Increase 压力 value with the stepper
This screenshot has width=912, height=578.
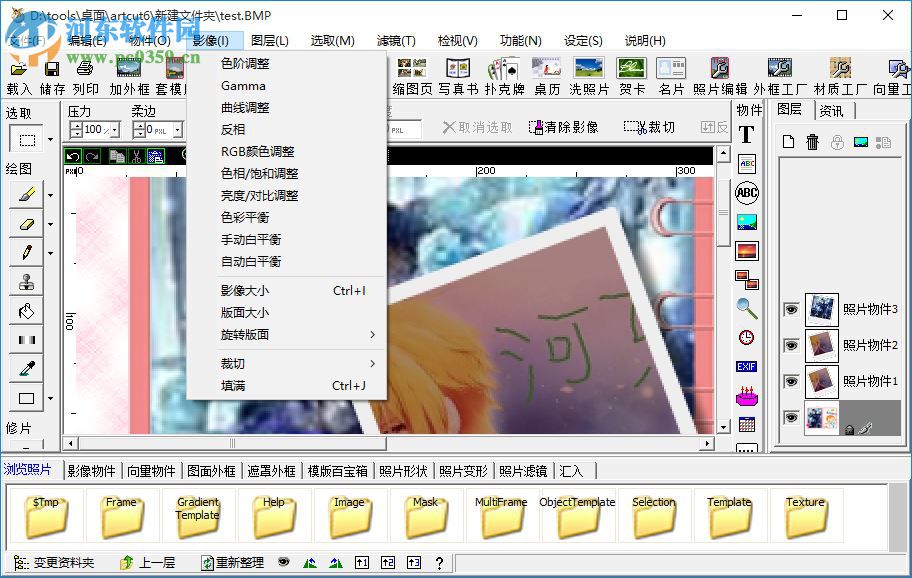pos(77,124)
